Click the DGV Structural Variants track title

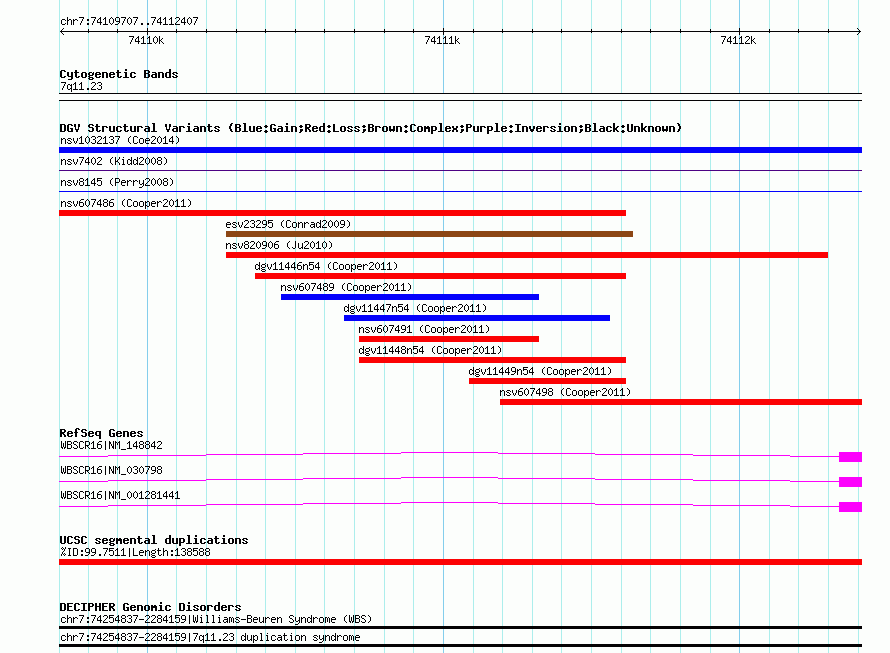point(370,128)
